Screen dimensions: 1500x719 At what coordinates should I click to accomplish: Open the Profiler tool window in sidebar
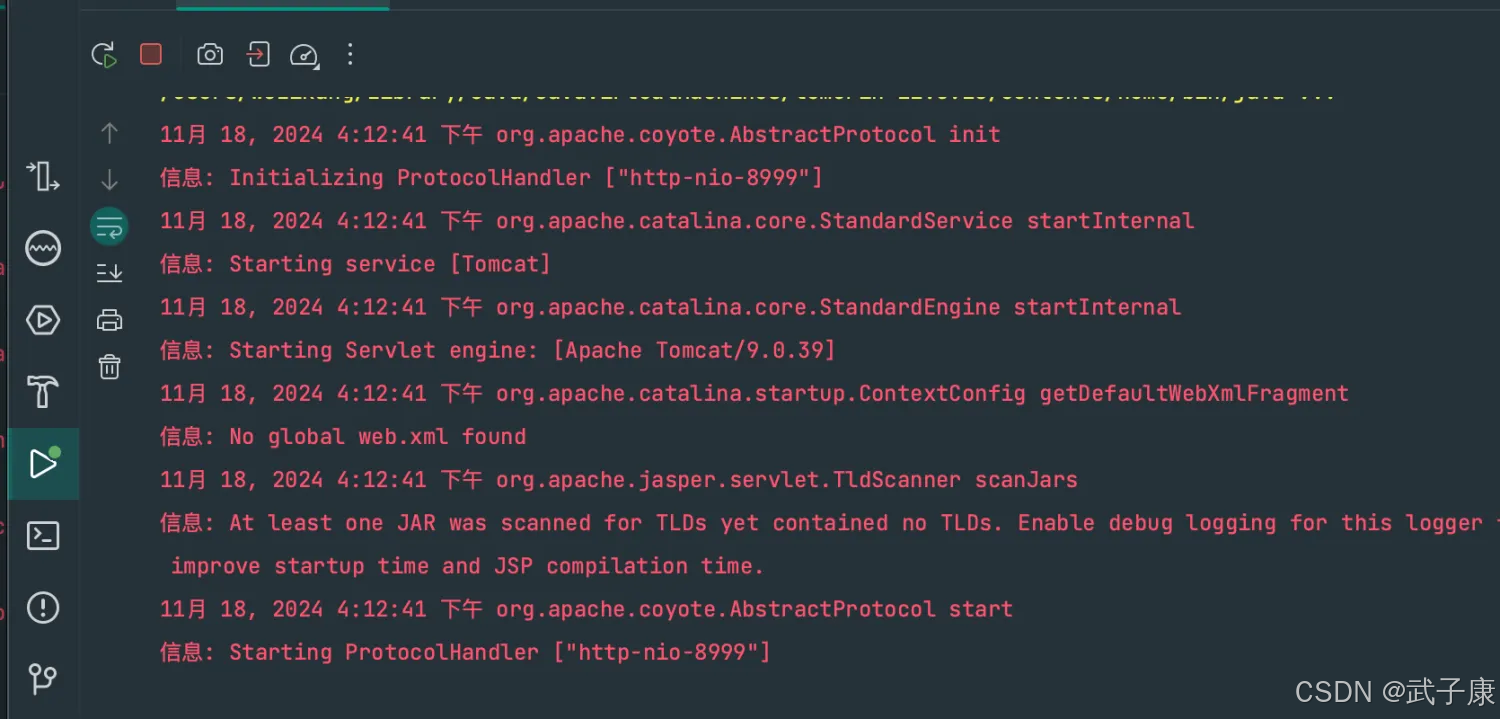point(43,249)
